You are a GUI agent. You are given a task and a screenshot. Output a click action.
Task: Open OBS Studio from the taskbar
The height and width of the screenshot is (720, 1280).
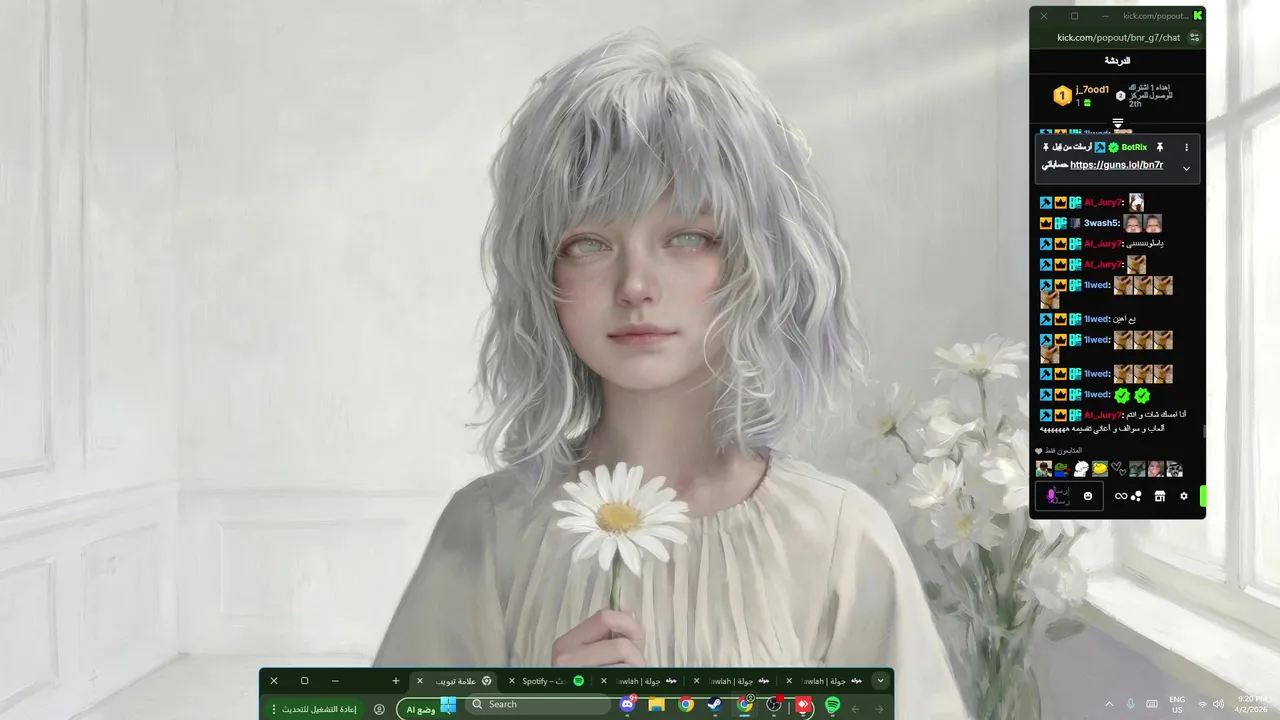click(774, 705)
